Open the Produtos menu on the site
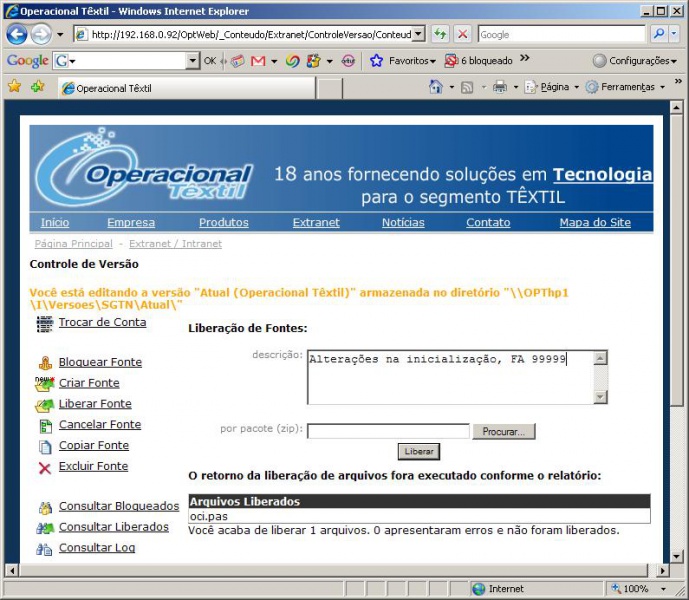The image size is (689, 600). coord(223,222)
